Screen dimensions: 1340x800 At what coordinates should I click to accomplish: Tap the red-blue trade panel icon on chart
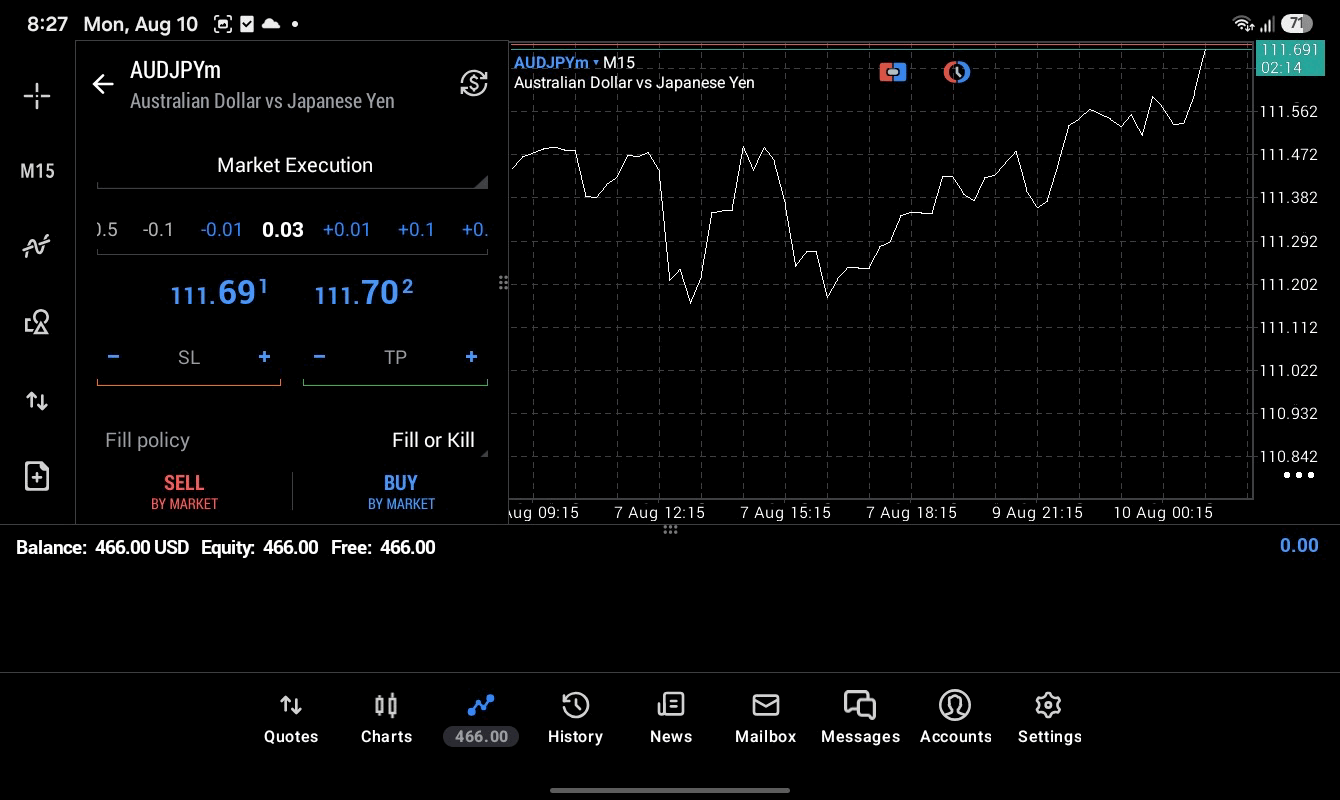click(893, 72)
